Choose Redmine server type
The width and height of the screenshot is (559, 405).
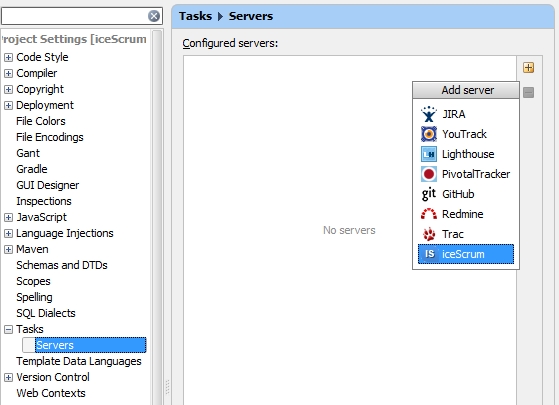(466, 214)
